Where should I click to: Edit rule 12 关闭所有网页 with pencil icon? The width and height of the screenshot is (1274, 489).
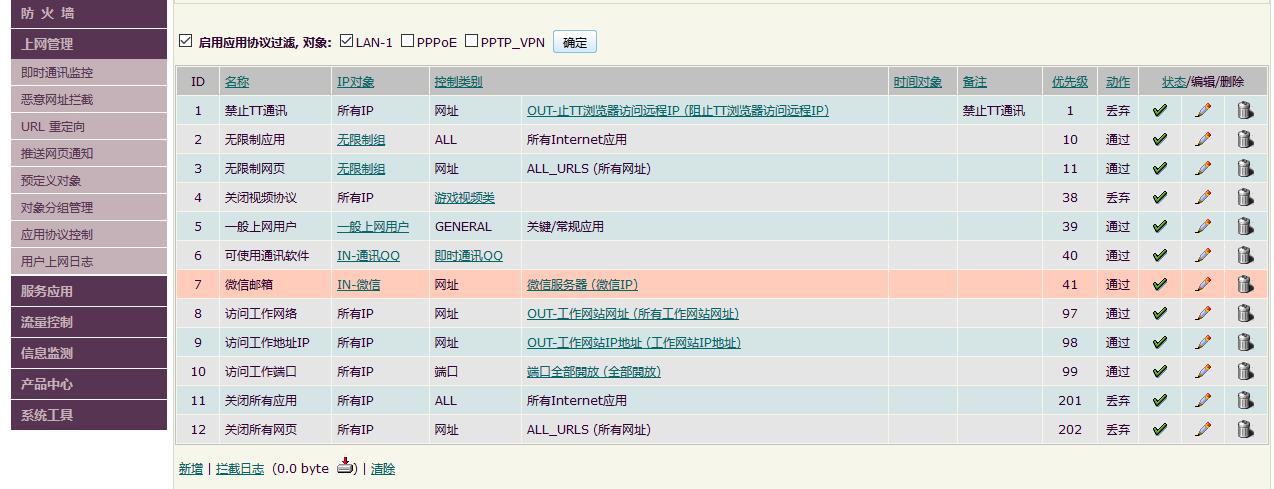pos(1202,430)
